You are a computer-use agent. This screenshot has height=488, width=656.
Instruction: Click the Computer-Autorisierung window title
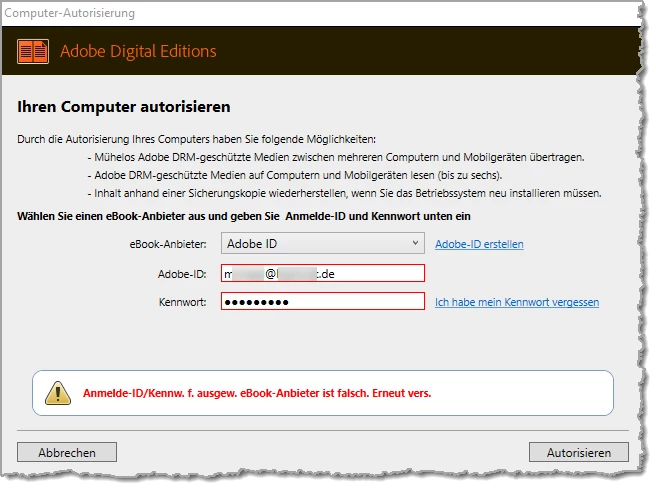69,13
